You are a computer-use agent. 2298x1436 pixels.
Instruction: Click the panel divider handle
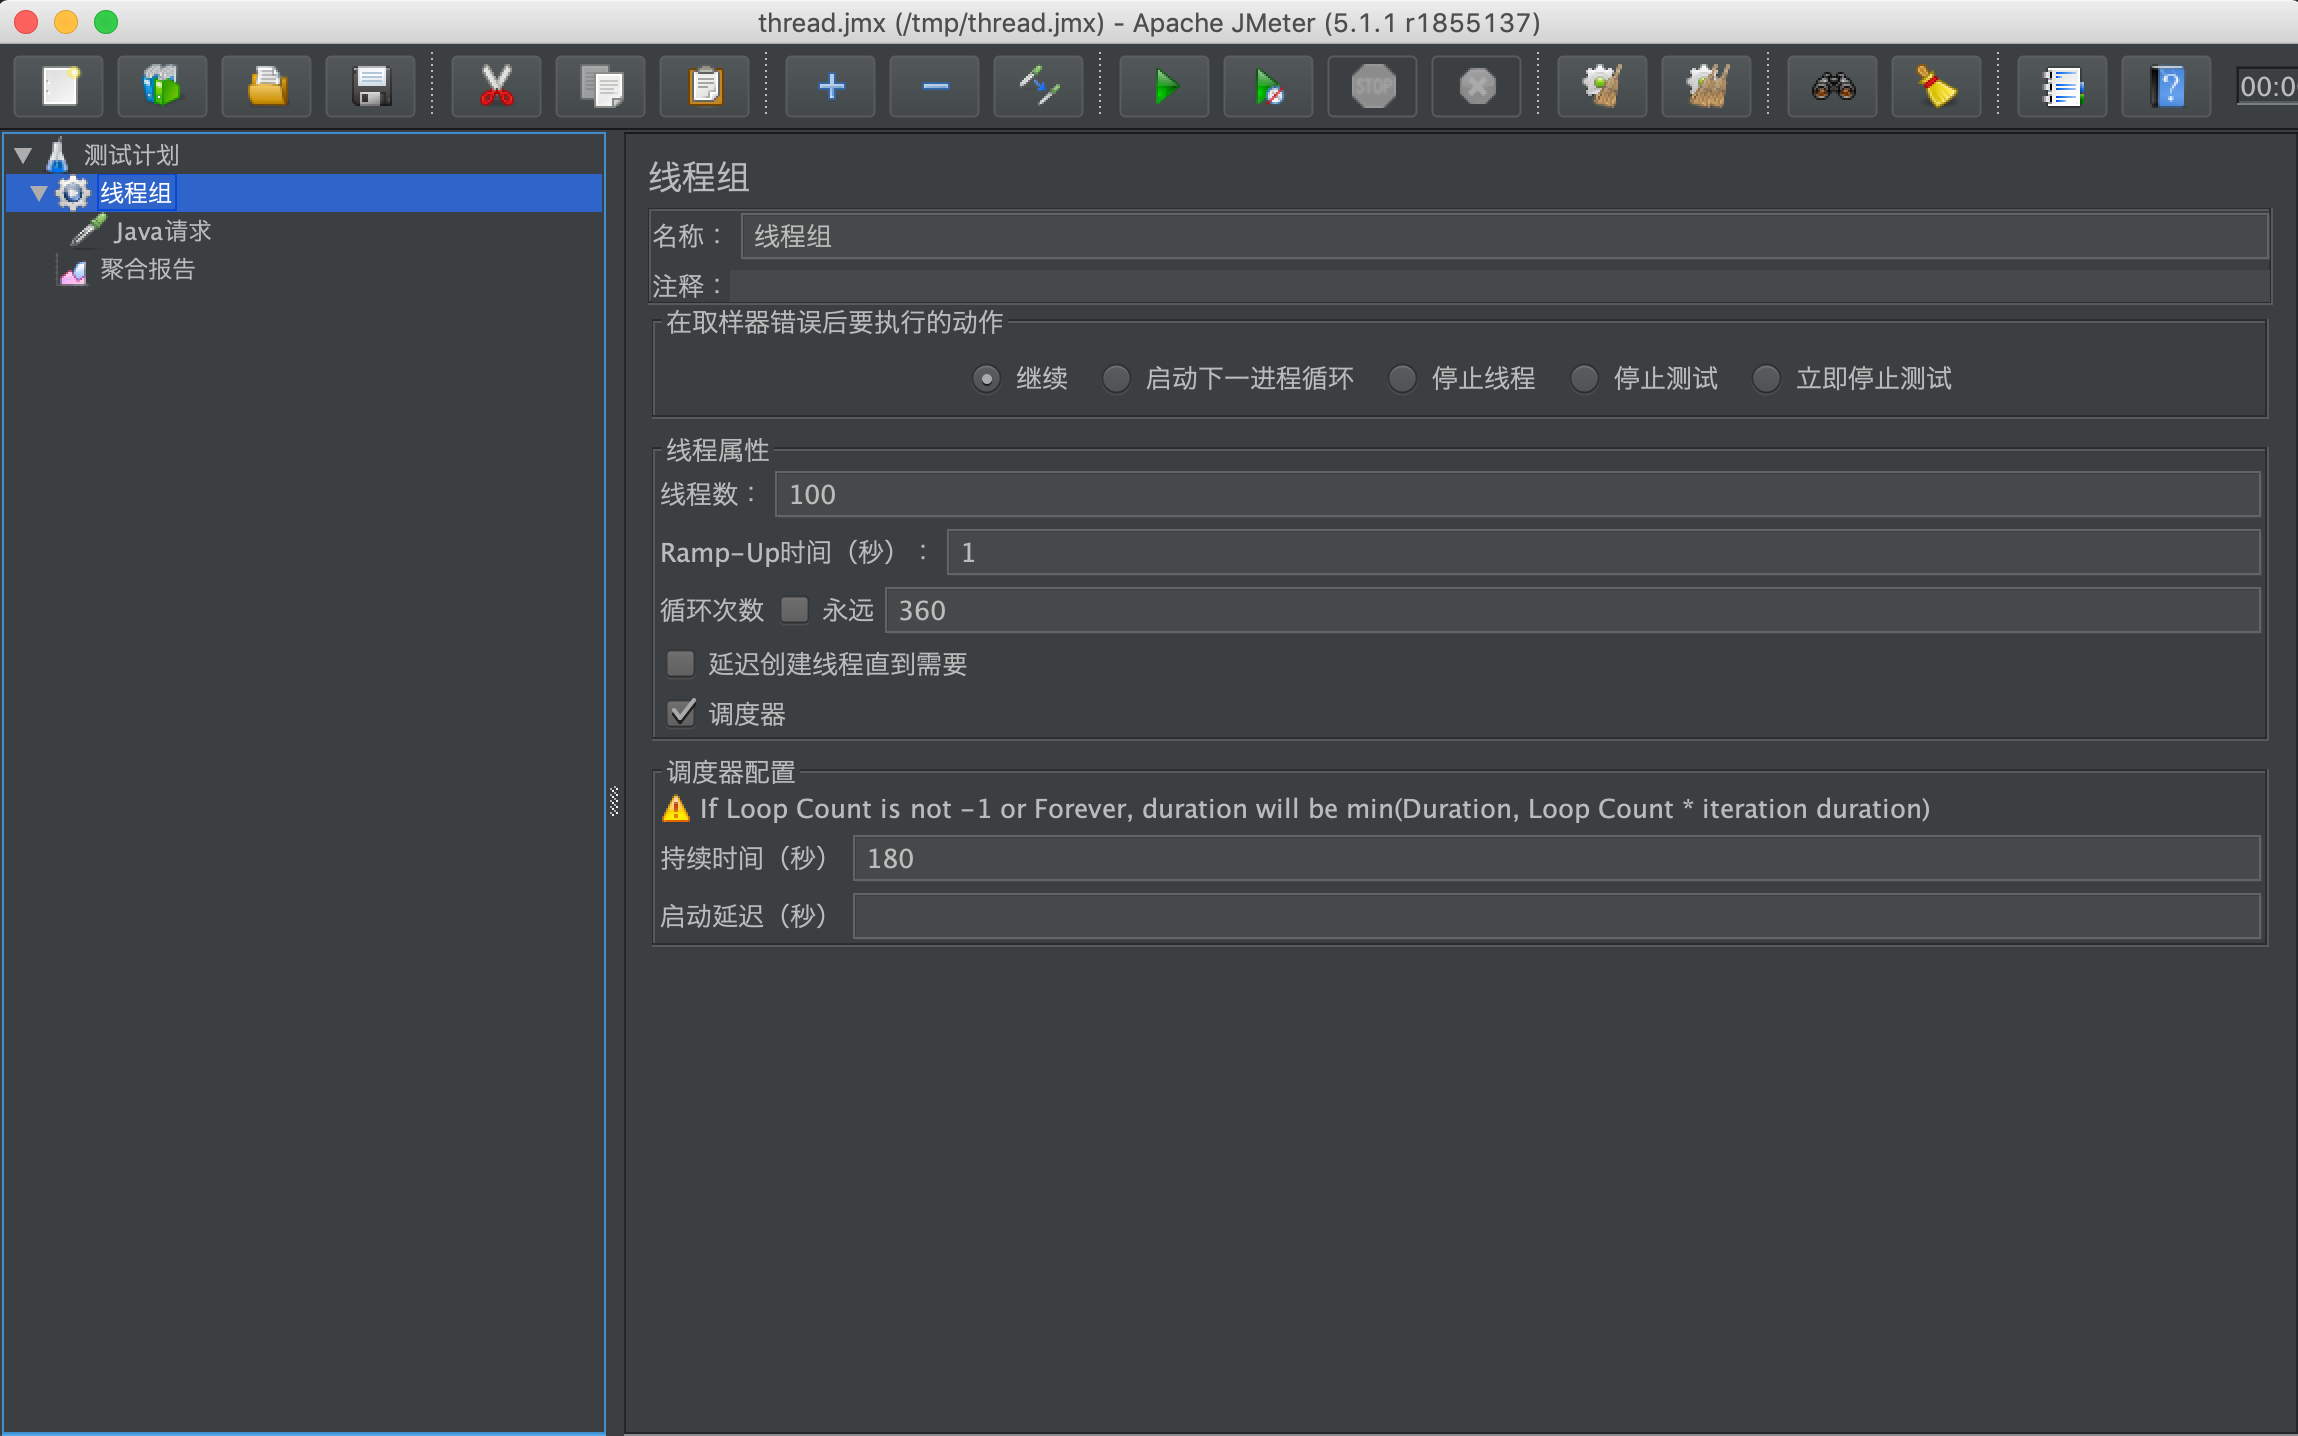(614, 800)
